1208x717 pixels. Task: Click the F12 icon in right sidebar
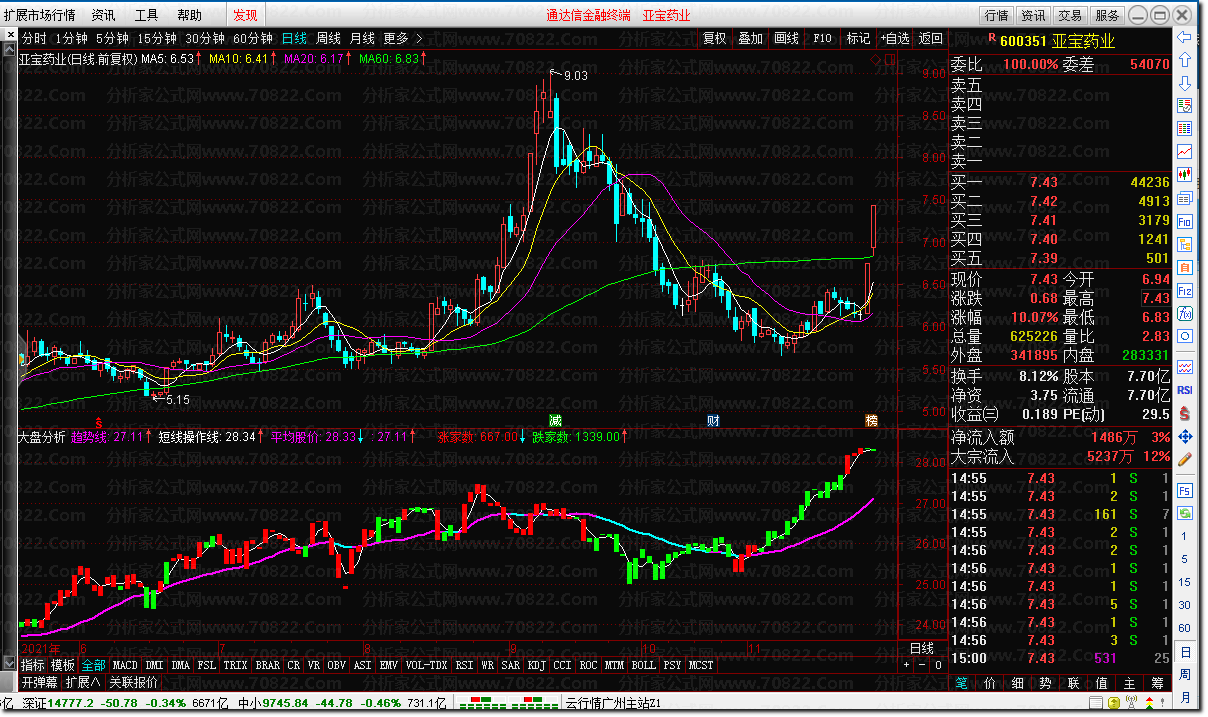1185,290
